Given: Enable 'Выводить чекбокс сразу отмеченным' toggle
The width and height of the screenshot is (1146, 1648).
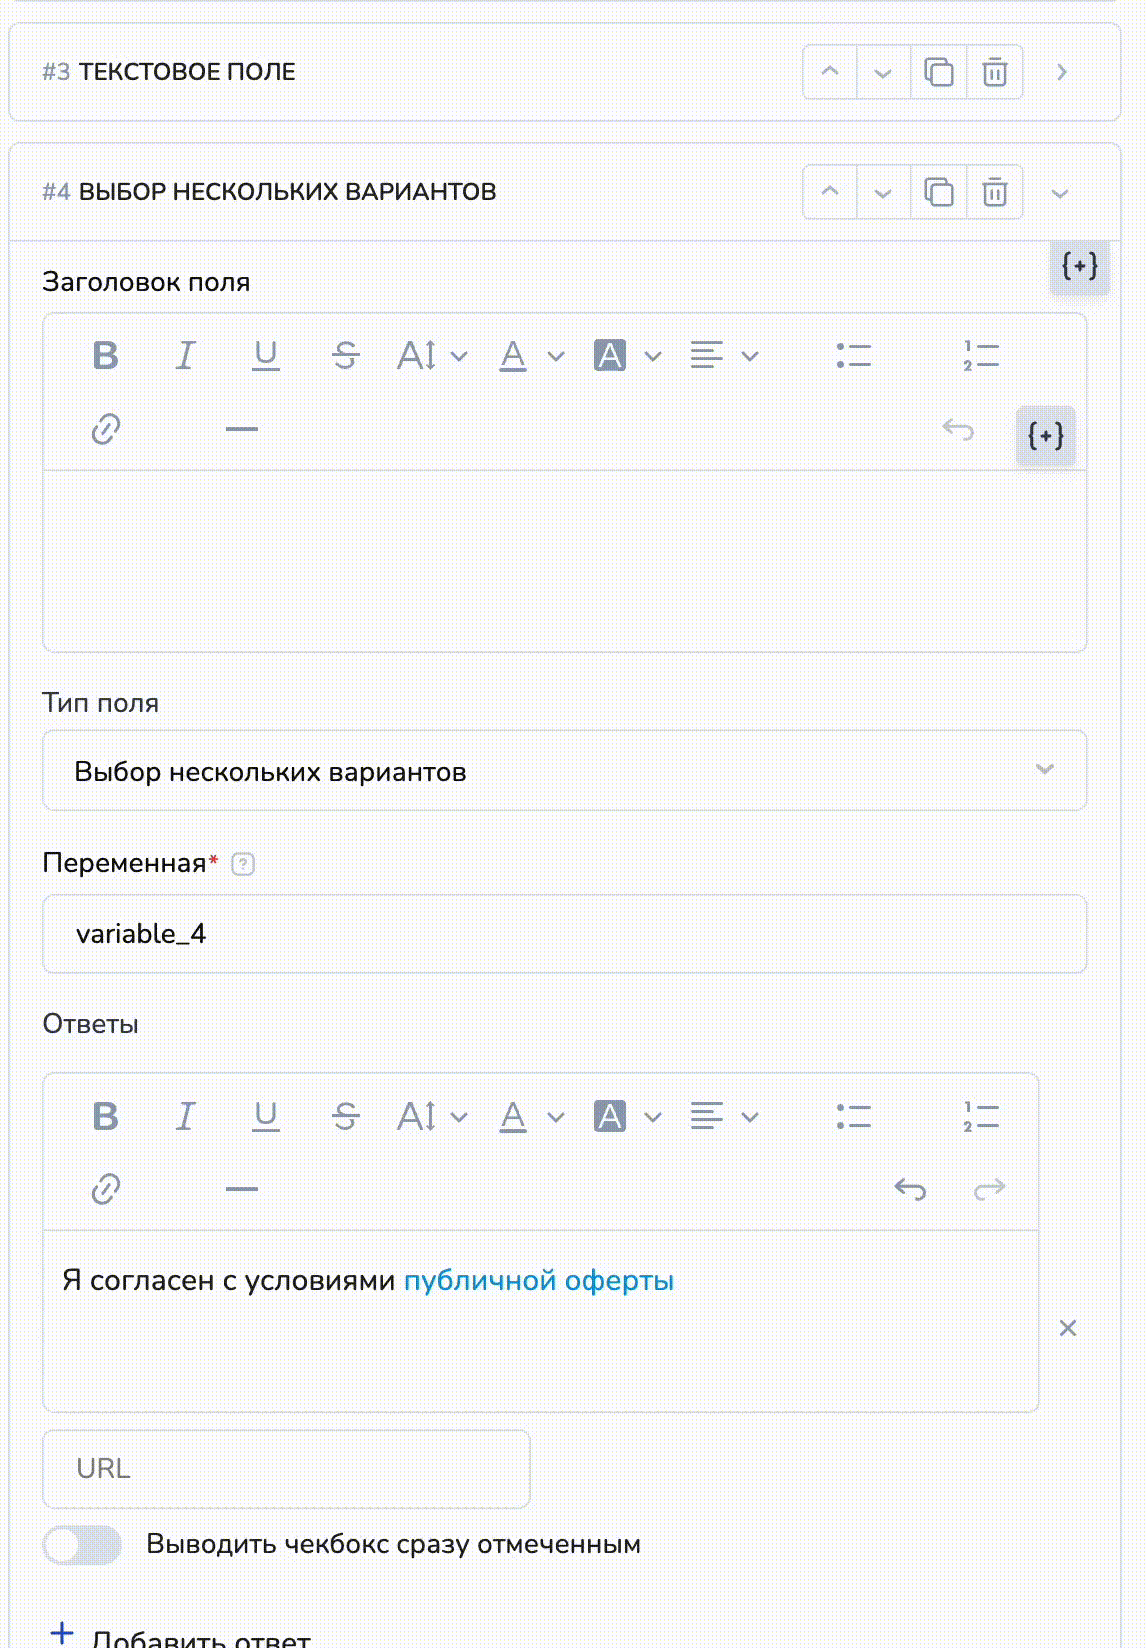Looking at the screenshot, I should (82, 1545).
